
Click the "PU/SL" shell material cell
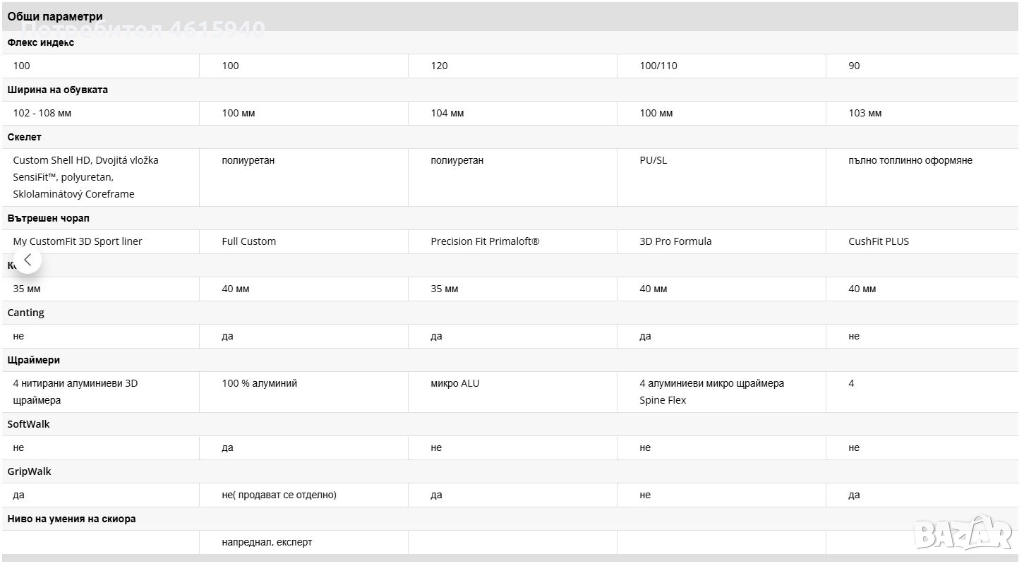[653, 161]
